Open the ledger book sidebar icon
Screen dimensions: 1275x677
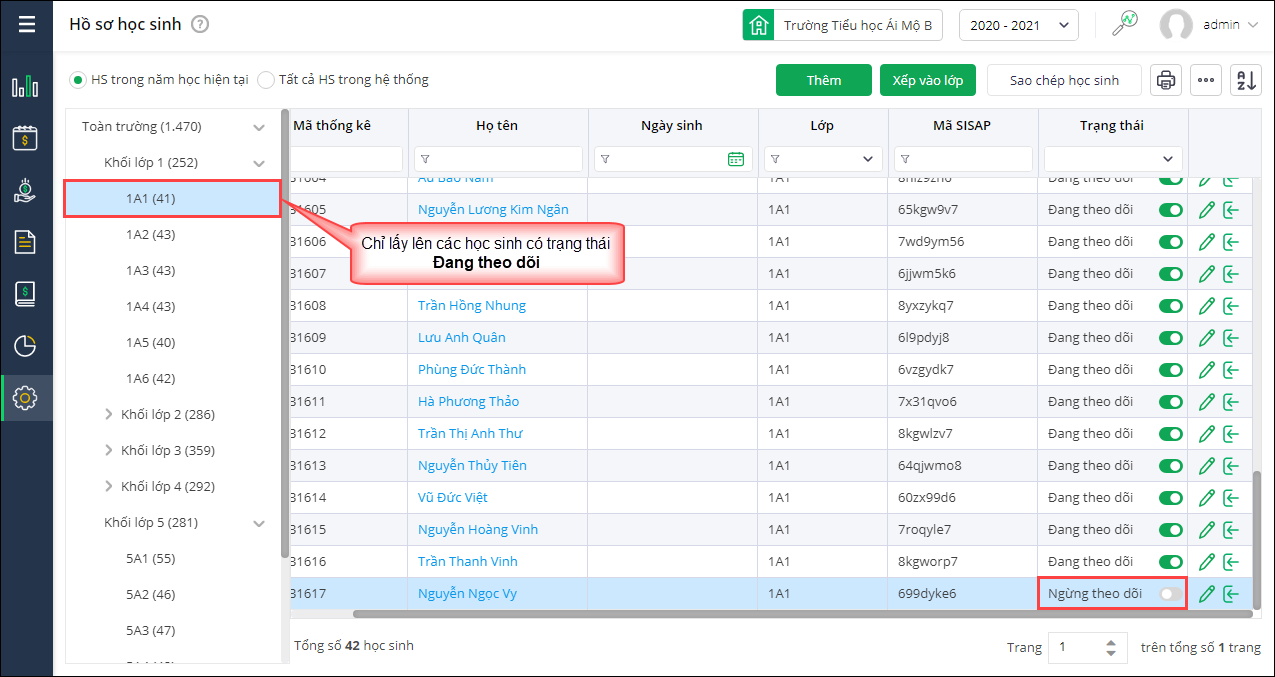click(x=25, y=294)
